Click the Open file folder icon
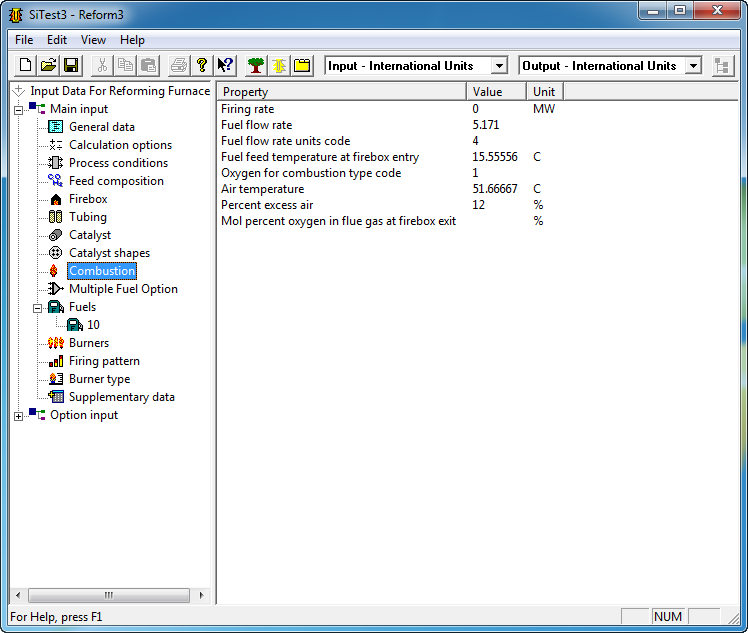748x633 pixels. pyautogui.click(x=48, y=65)
